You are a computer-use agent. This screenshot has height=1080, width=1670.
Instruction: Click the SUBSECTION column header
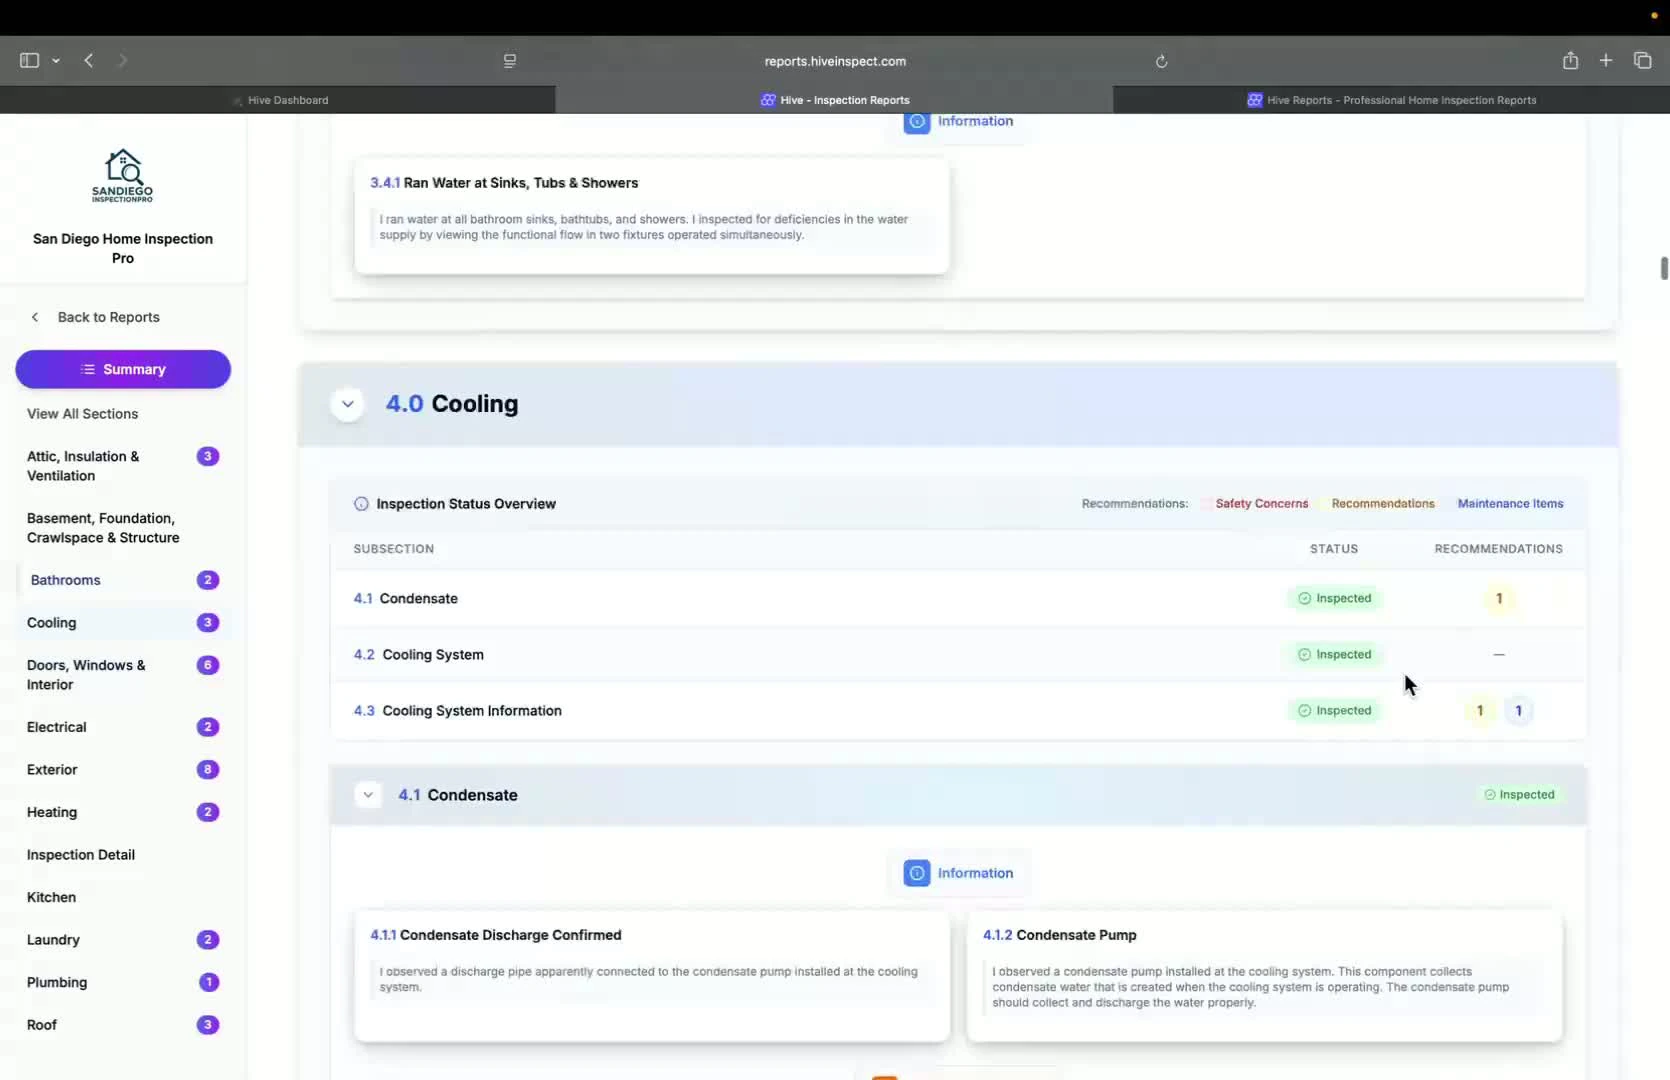[393, 549]
